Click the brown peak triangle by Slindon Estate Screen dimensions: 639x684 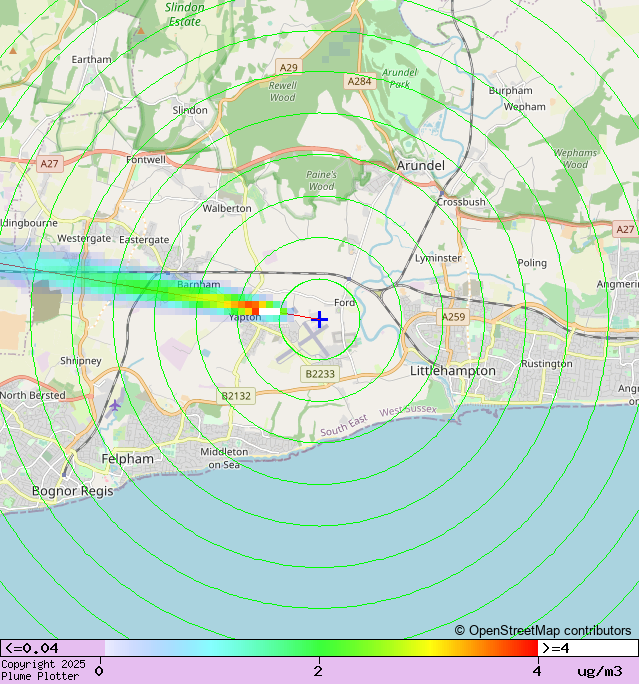click(x=140, y=31)
